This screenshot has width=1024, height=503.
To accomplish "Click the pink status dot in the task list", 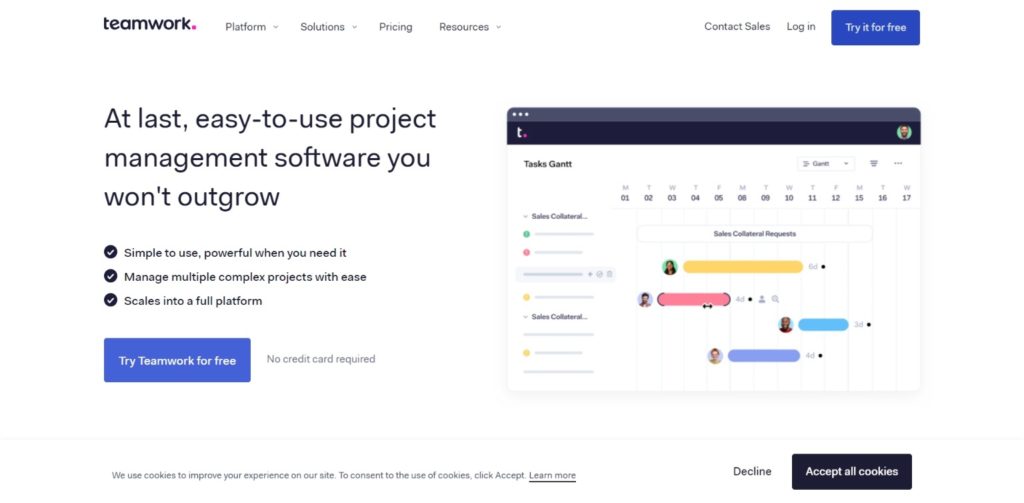I will click(526, 252).
